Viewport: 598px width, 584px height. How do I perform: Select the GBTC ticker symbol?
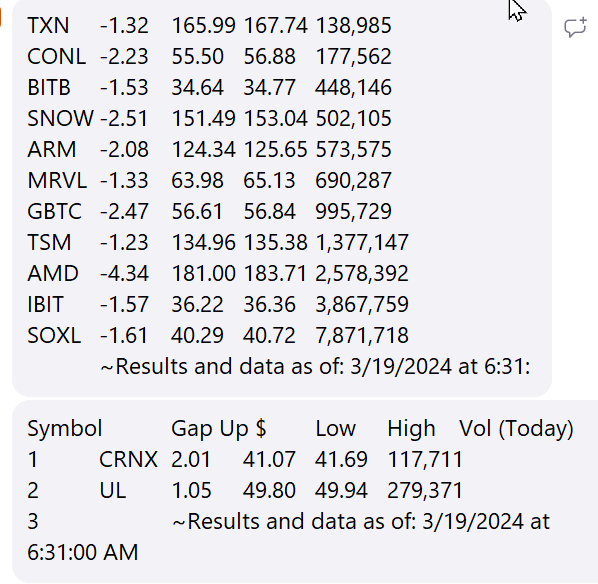[54, 211]
